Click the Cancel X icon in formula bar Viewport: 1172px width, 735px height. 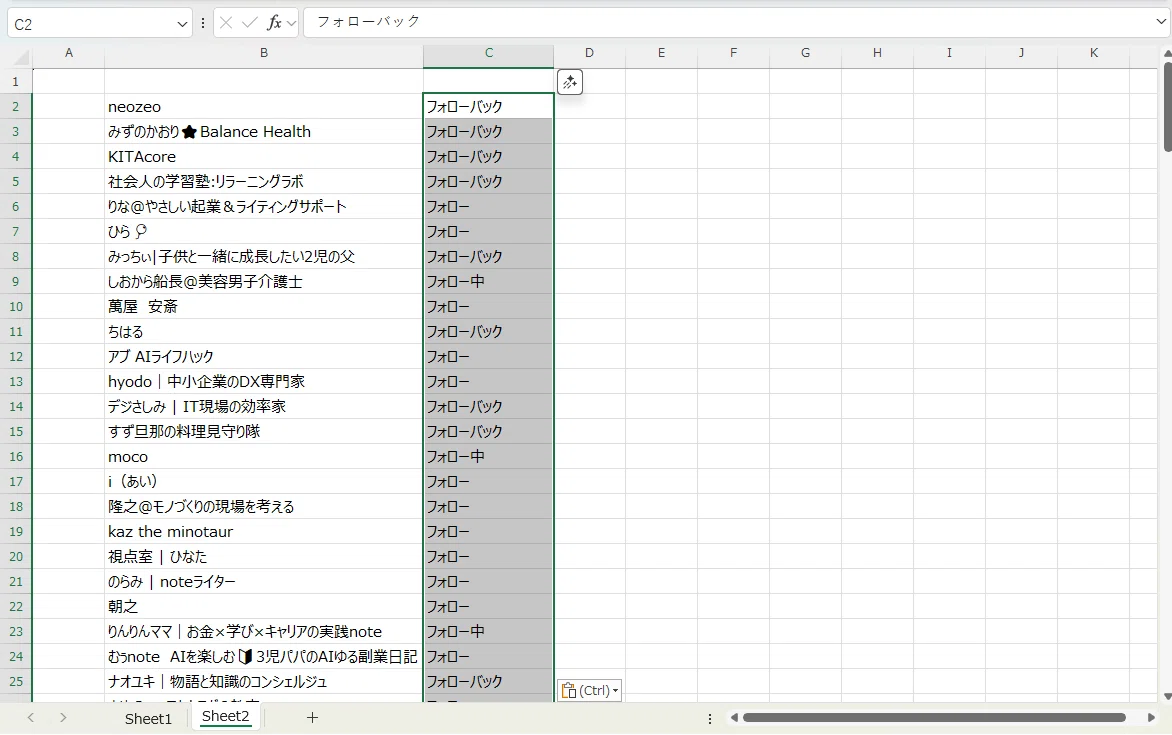point(226,23)
